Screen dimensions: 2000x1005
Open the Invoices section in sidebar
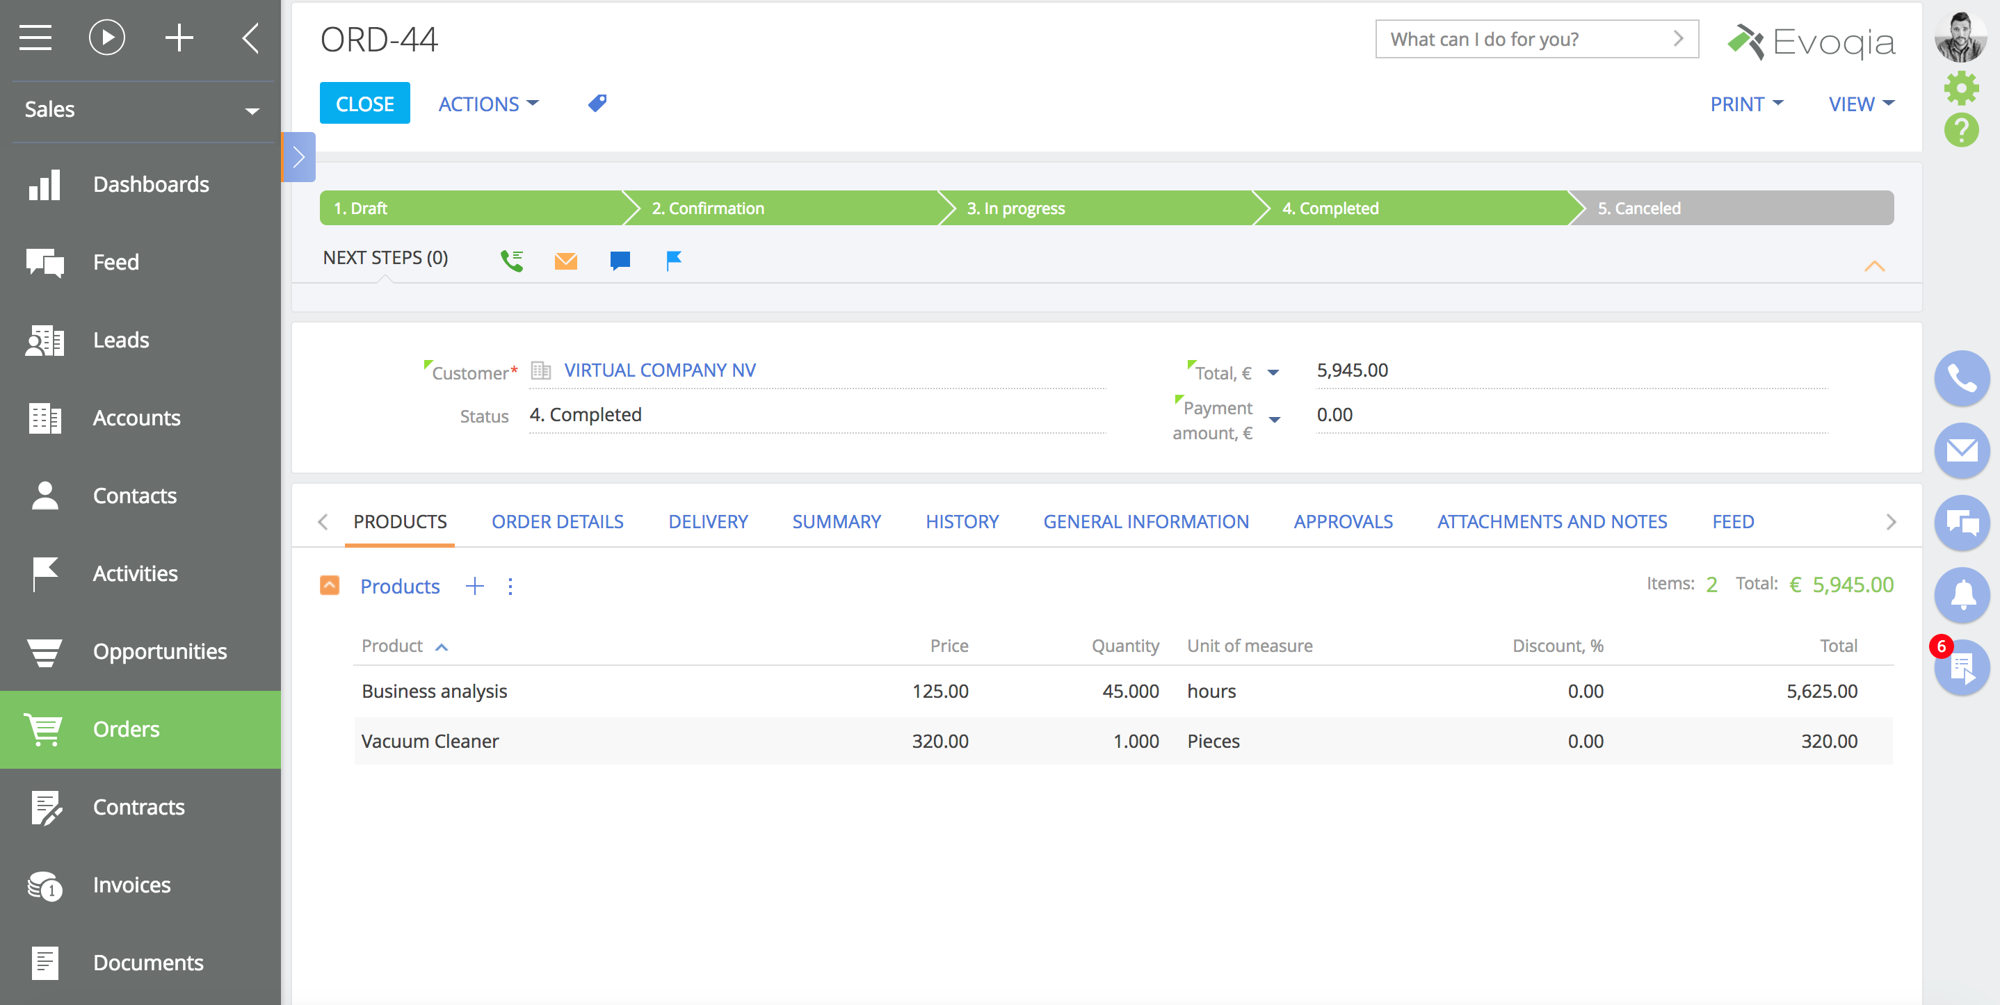pos(131,885)
